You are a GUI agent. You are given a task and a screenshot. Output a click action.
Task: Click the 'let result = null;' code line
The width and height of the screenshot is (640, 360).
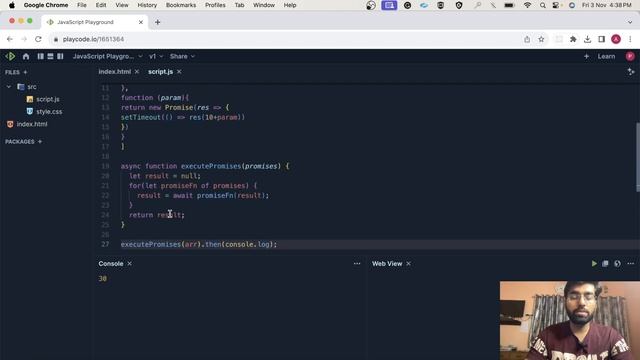(x=165, y=176)
